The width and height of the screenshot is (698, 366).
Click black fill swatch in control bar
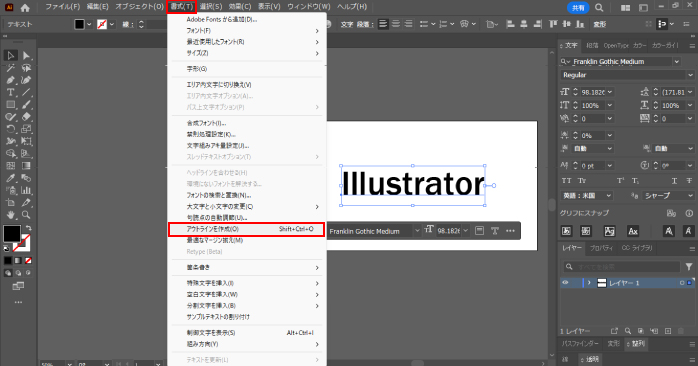79,24
